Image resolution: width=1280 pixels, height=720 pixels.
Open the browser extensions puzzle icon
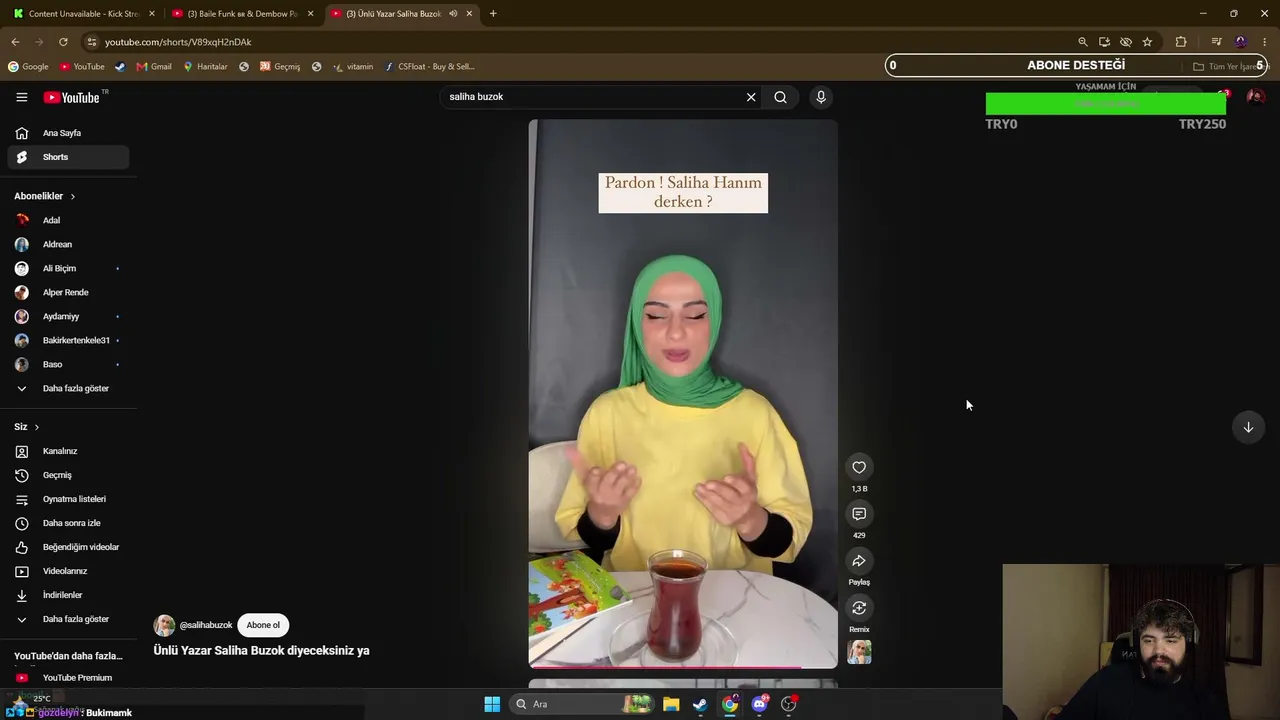(x=1181, y=42)
